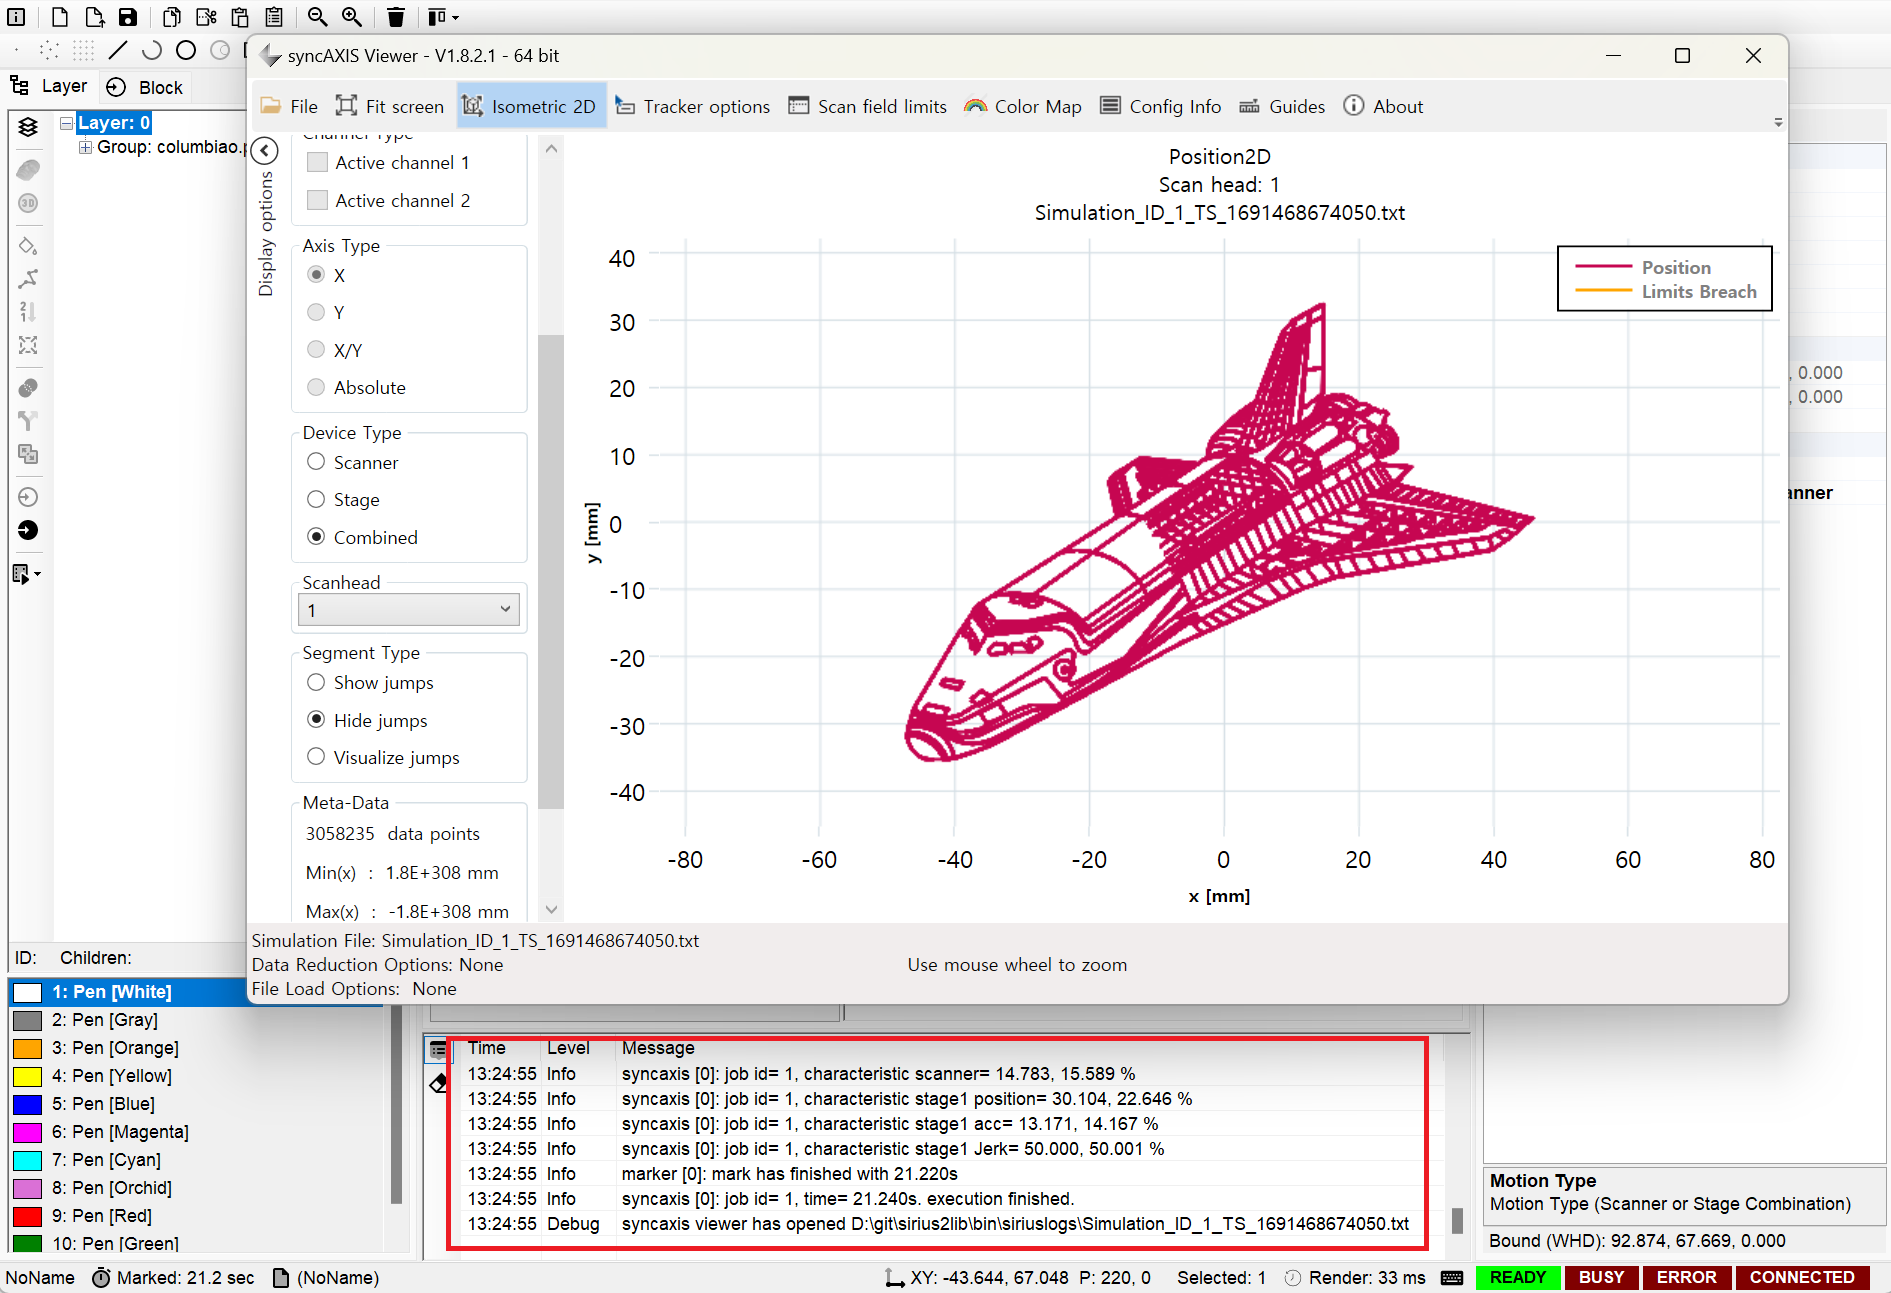The width and height of the screenshot is (1891, 1293).
Task: Select the Stage device type radio button
Action: [316, 499]
